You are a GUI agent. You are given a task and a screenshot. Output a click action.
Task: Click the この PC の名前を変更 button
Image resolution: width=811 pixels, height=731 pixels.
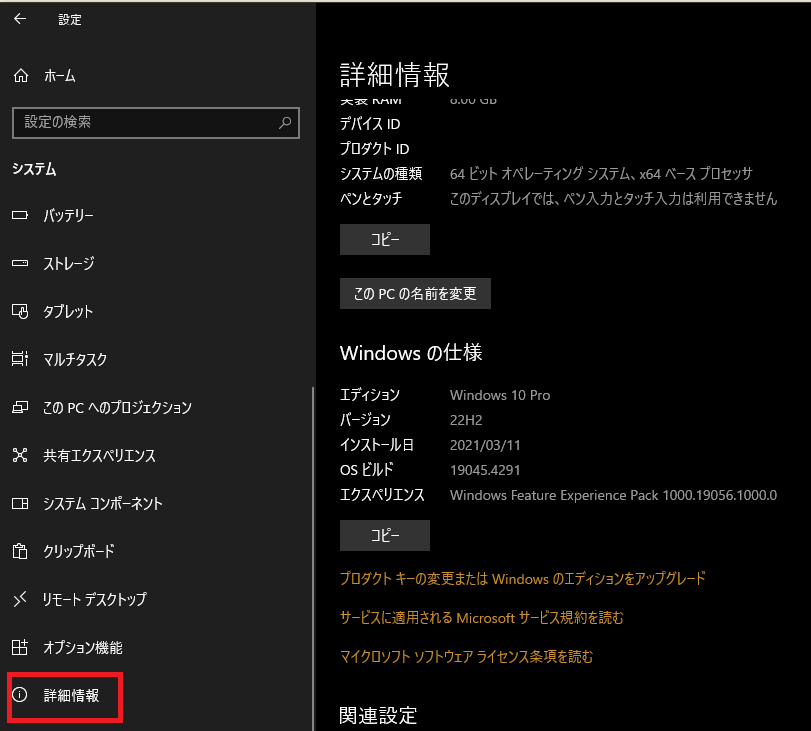point(415,294)
